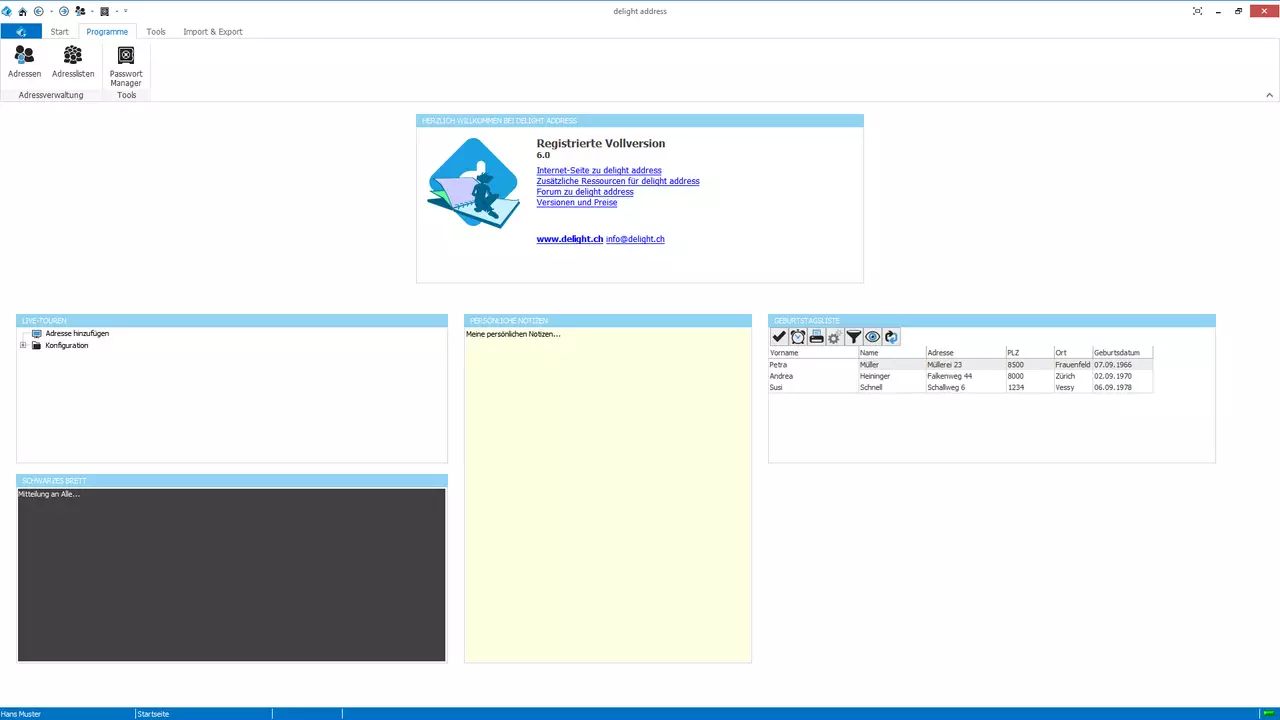Launch the Passwort Manager
Viewport: 1280px width, 720px height.
coord(126,66)
